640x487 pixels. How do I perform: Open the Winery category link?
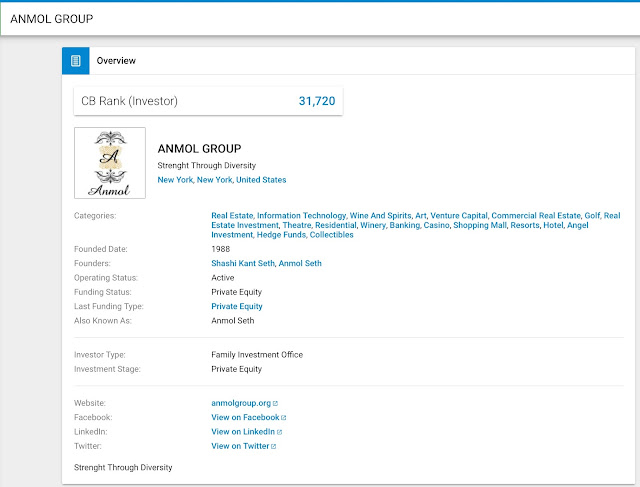(x=373, y=225)
